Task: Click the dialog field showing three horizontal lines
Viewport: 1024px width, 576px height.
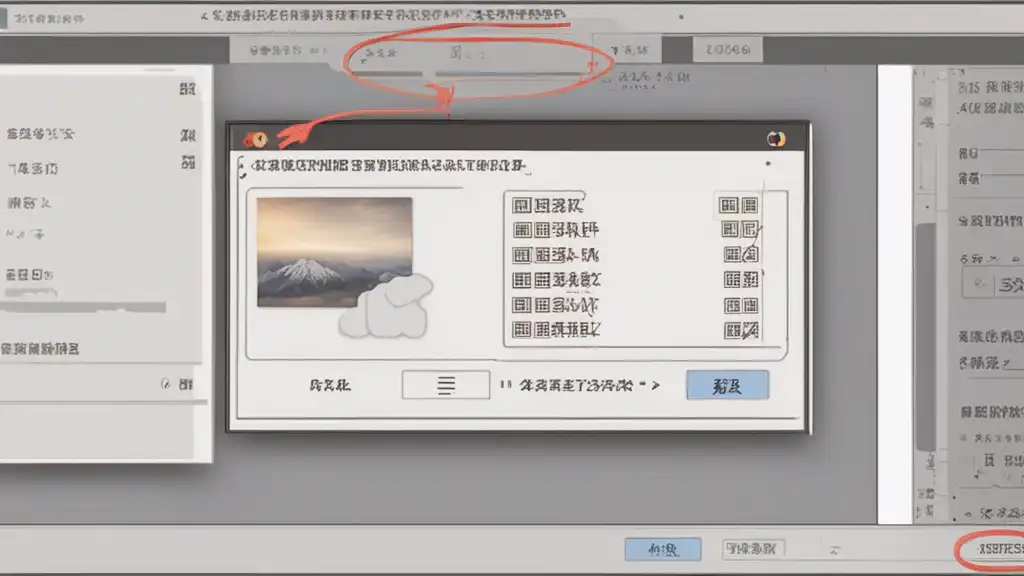Action: click(x=446, y=385)
